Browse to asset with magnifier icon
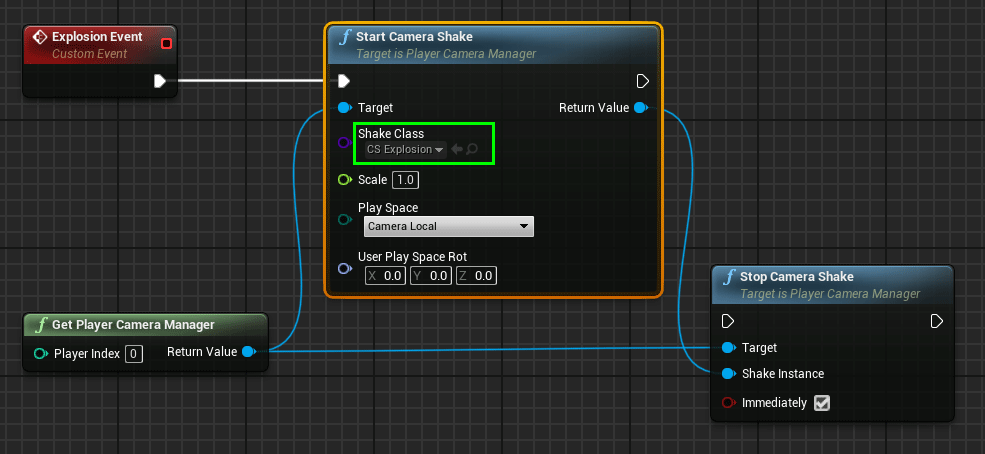 [x=472, y=149]
